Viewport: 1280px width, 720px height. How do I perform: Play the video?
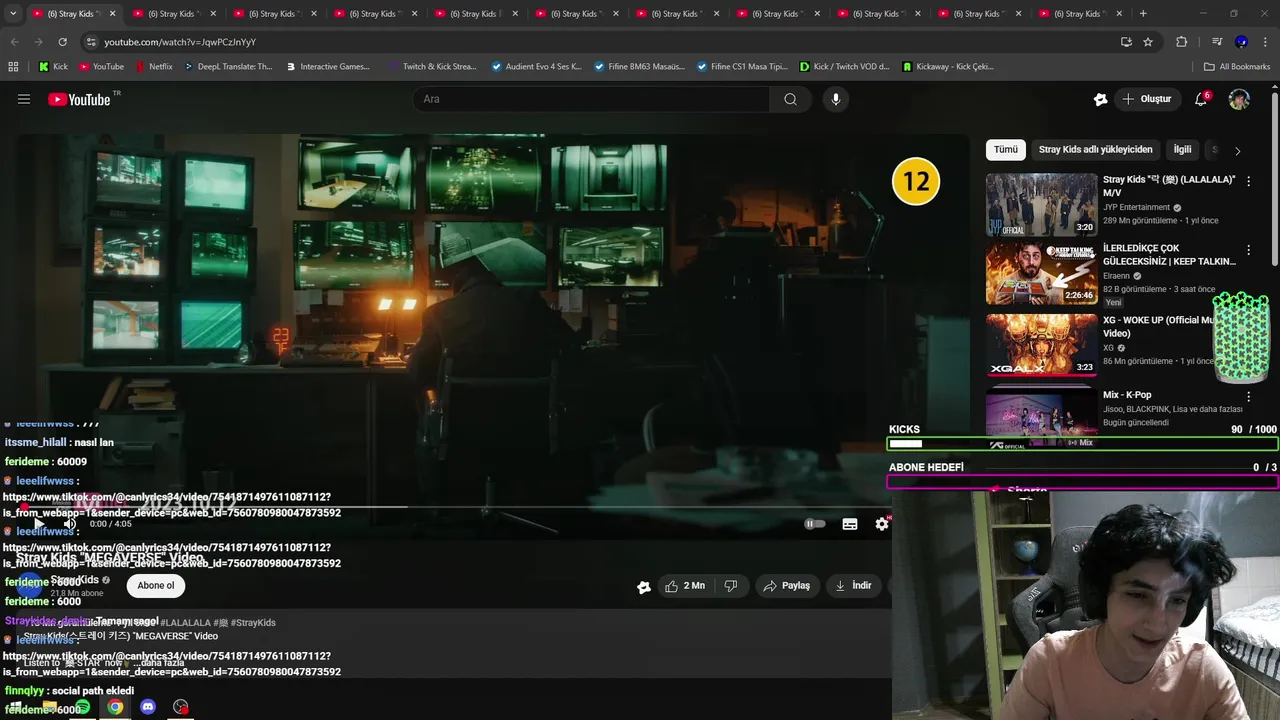tap(39, 524)
